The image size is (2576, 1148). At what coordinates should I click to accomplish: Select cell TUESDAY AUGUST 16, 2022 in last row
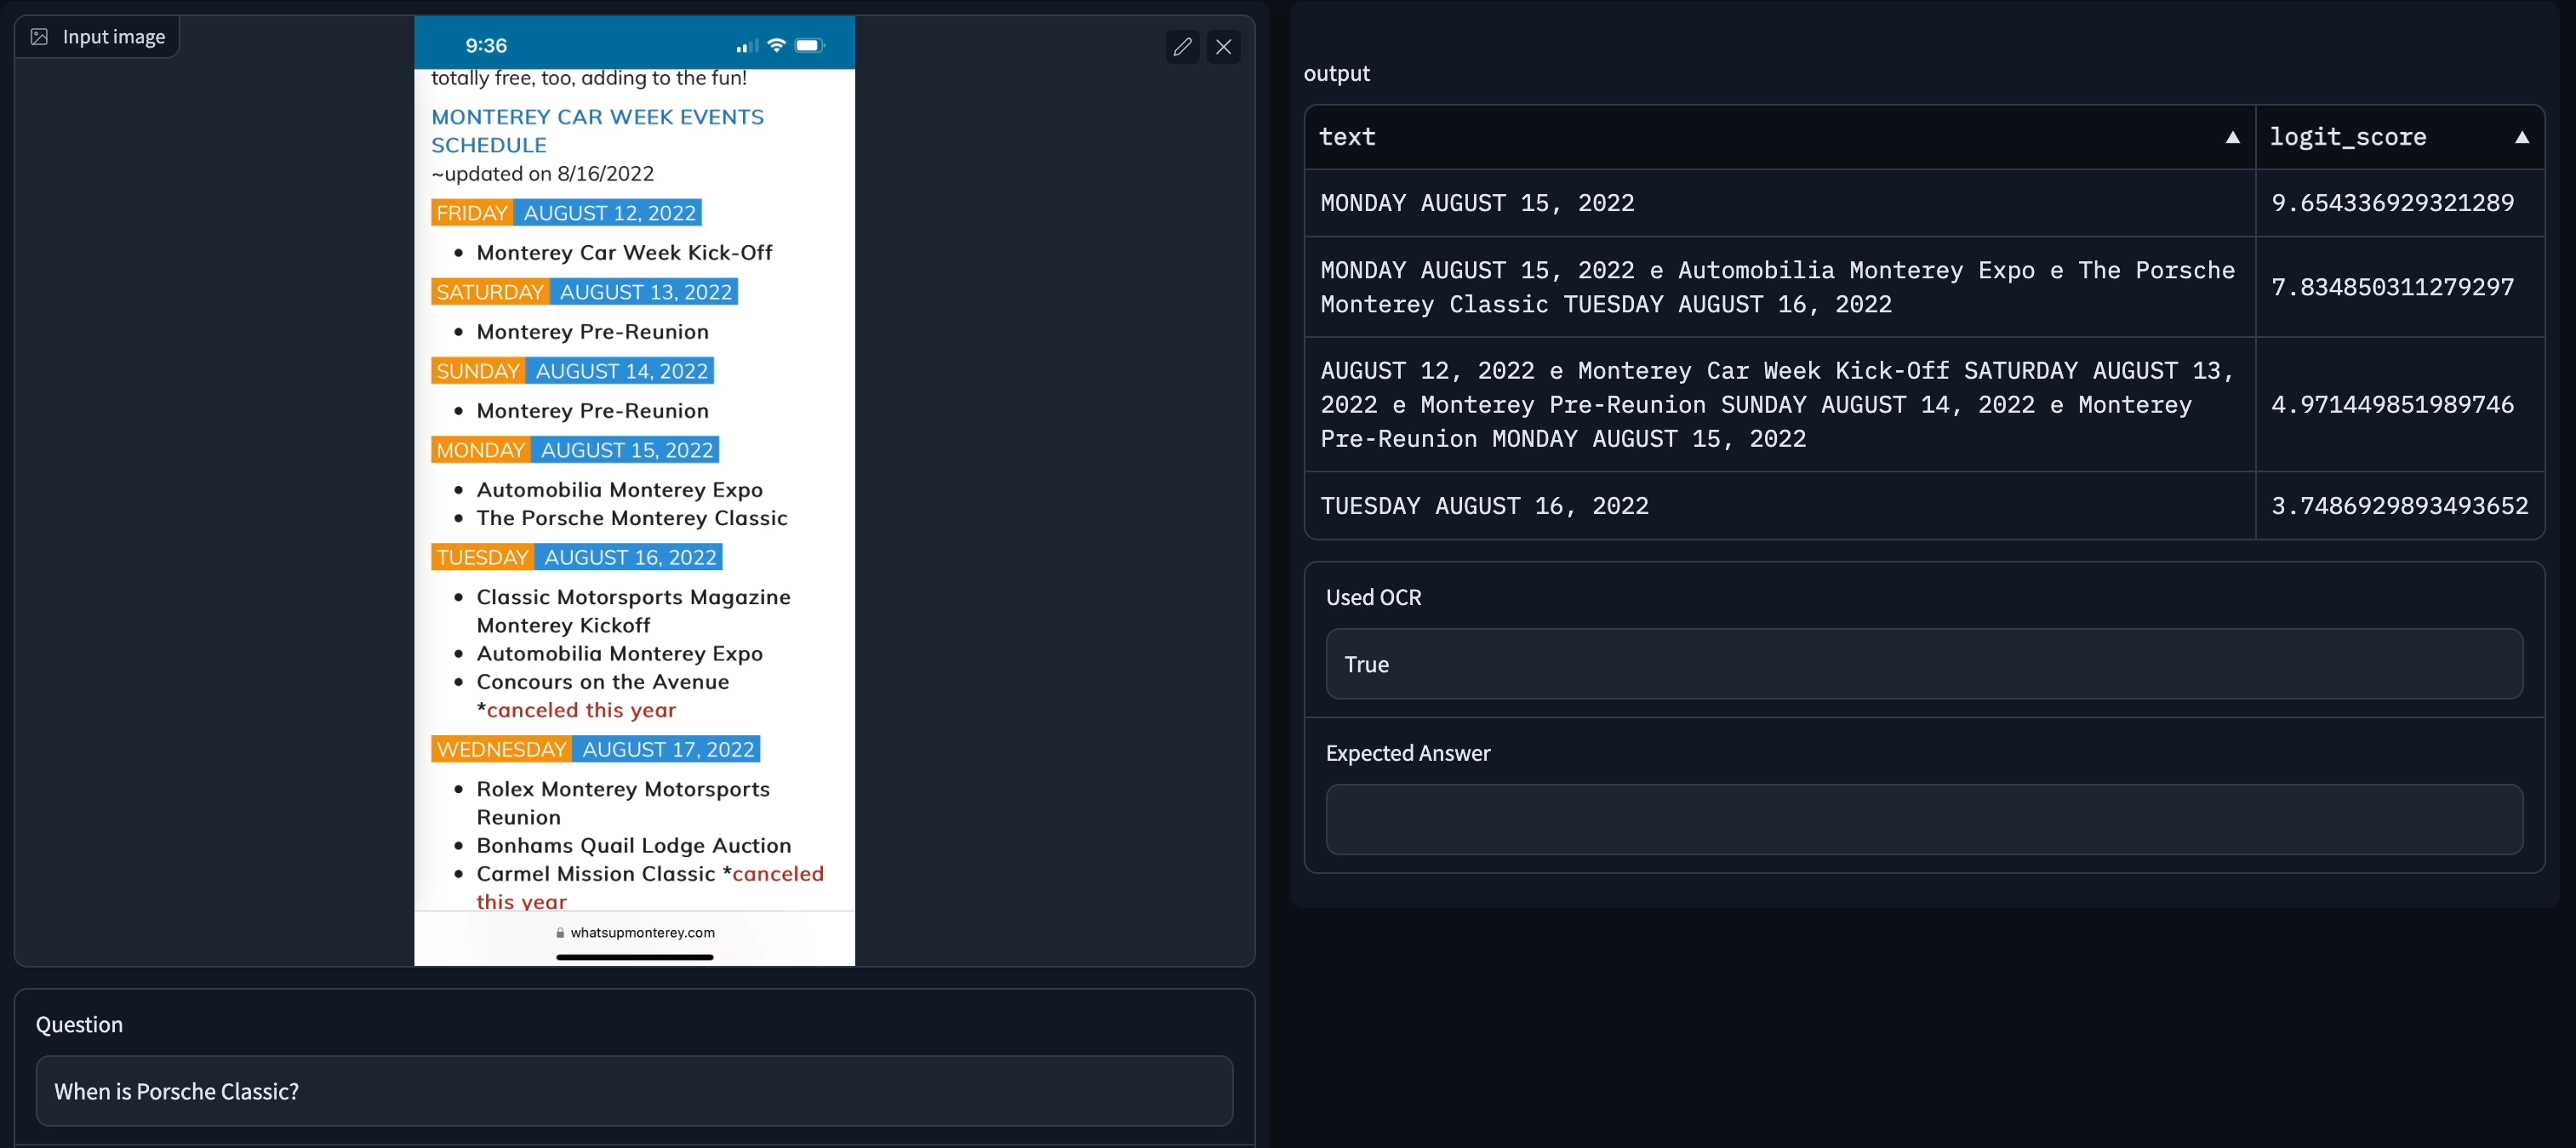point(1780,506)
